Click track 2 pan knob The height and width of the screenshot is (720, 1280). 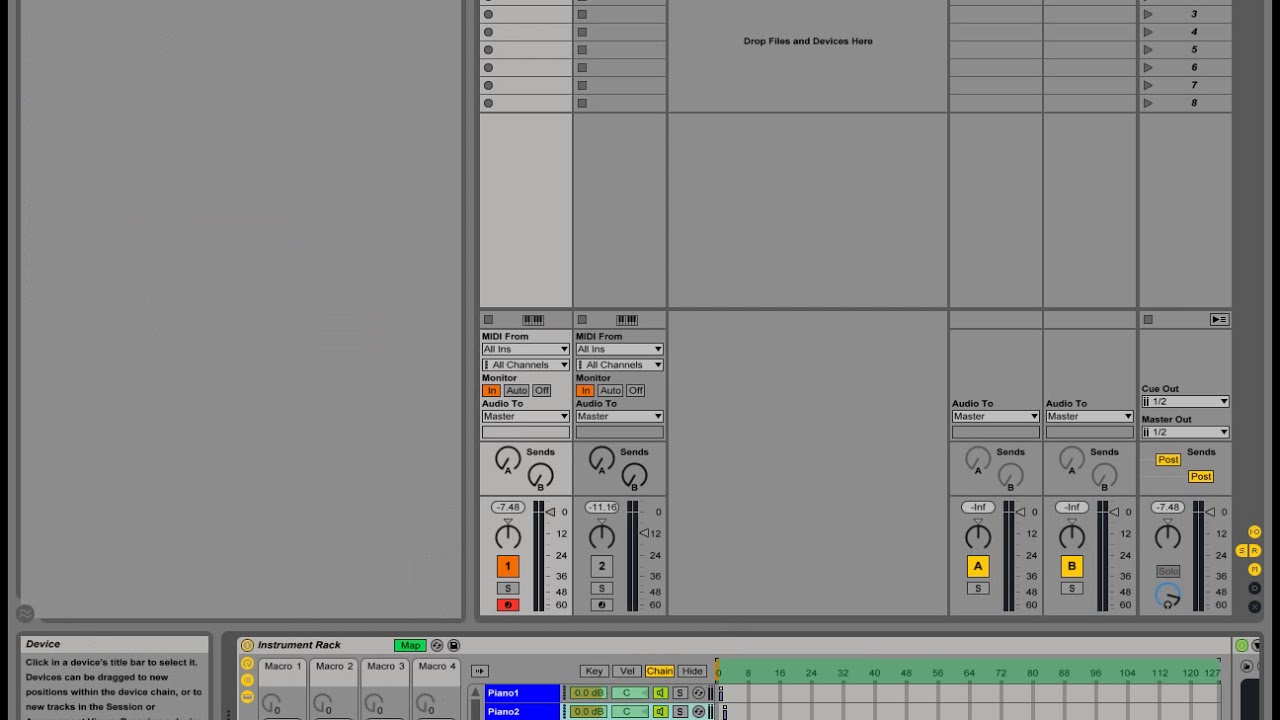(602, 537)
